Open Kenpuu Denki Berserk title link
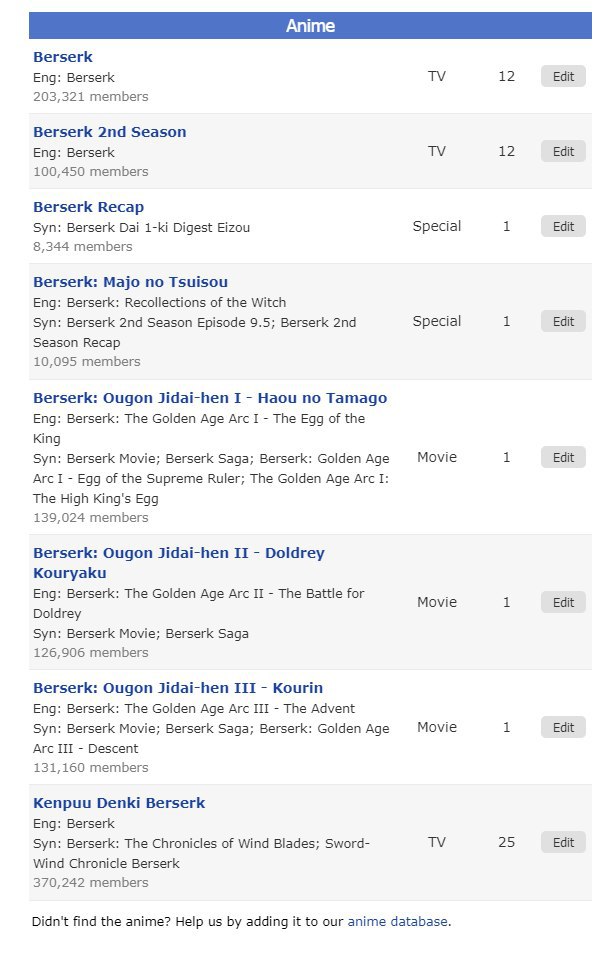The width and height of the screenshot is (609, 961). click(x=119, y=803)
